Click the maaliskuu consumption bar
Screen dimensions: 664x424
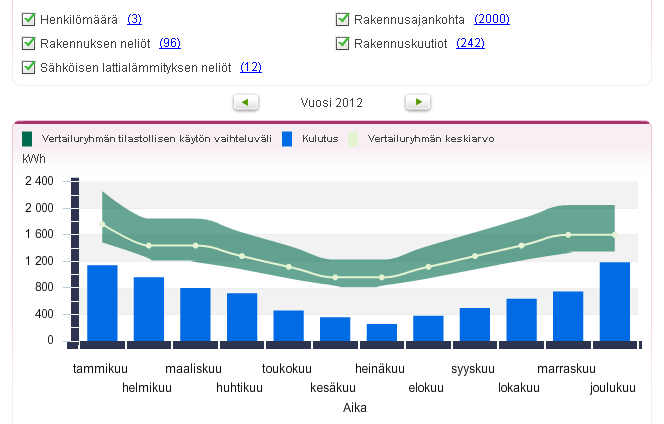pyautogui.click(x=195, y=315)
